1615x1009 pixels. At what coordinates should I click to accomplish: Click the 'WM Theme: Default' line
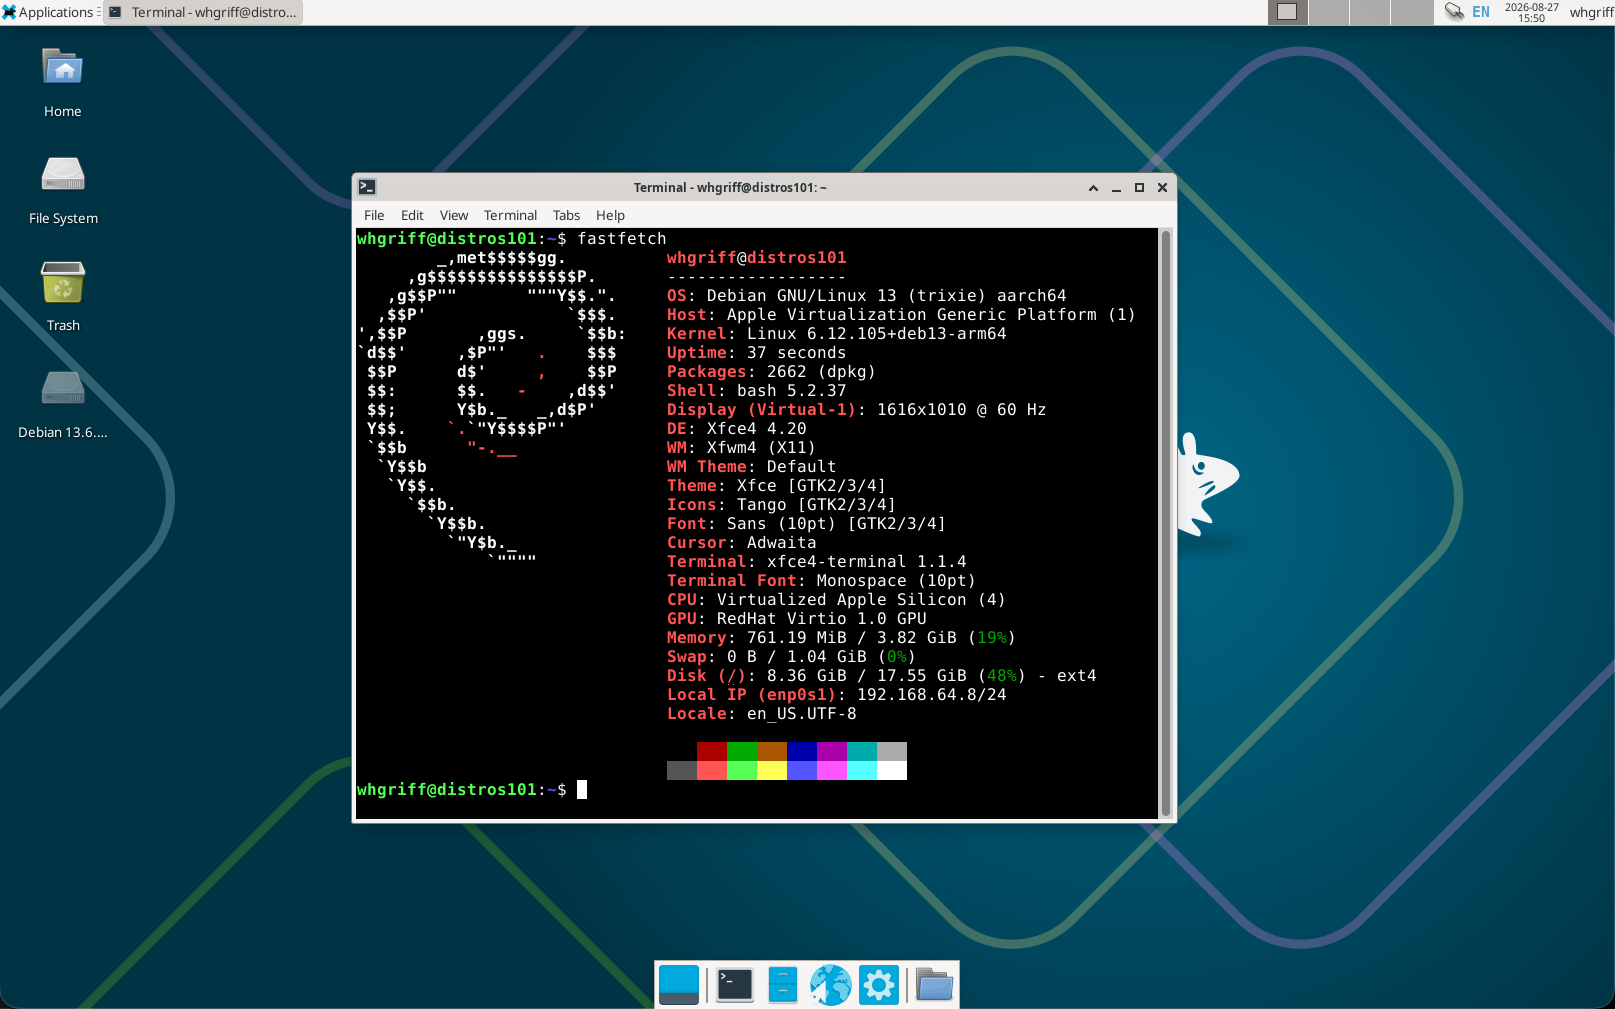752,466
